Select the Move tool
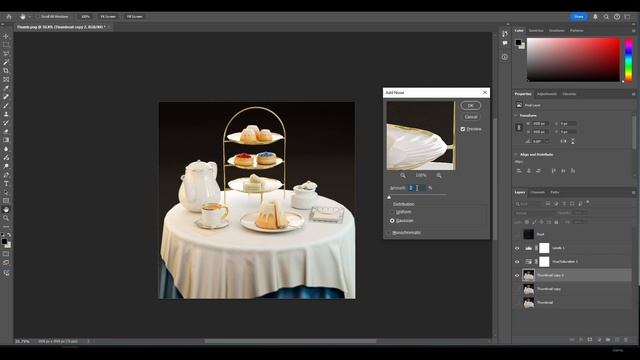Viewport: 640px width, 360px height. [x=6, y=36]
